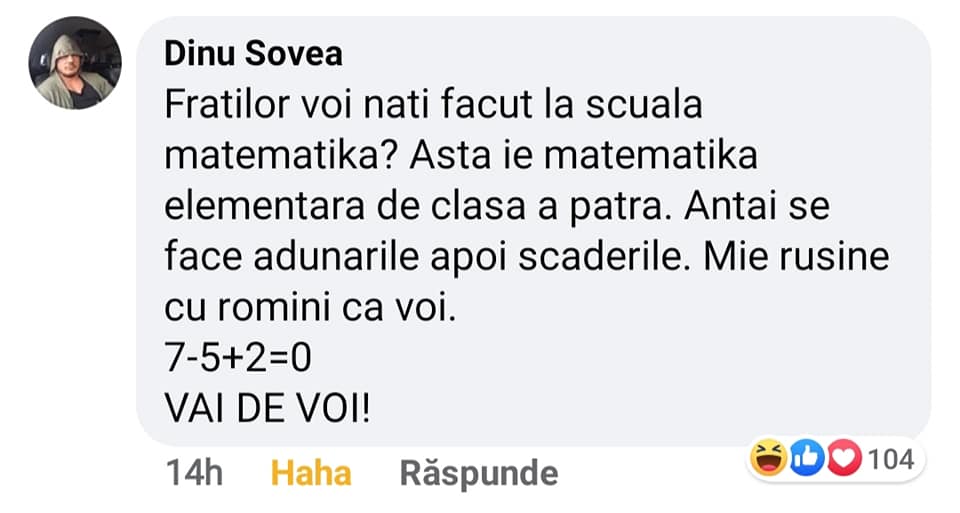Open the Dinu Sovea profile name link
The height and width of the screenshot is (513, 960).
click(x=253, y=53)
